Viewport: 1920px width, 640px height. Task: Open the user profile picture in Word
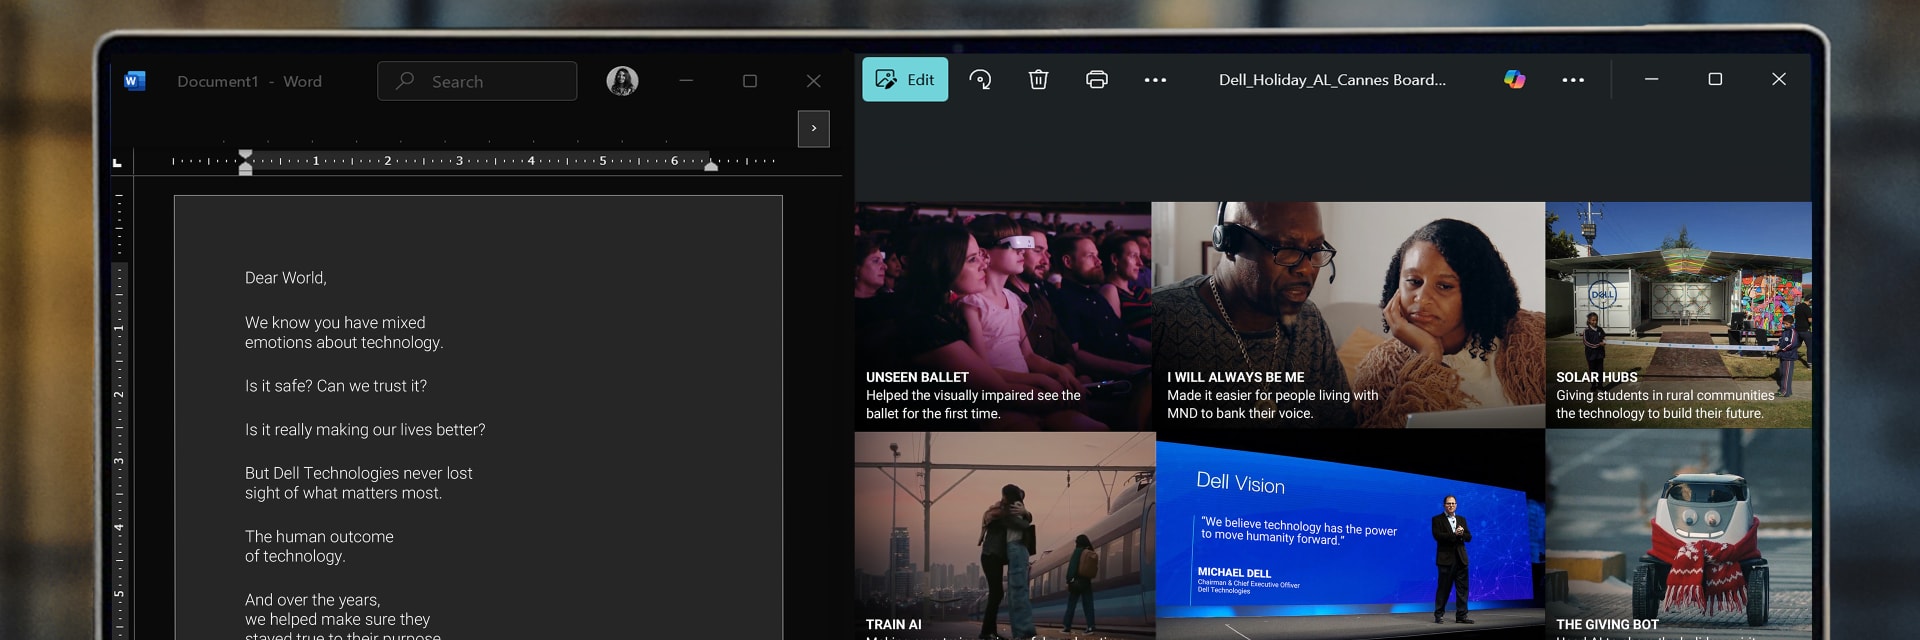tap(622, 81)
